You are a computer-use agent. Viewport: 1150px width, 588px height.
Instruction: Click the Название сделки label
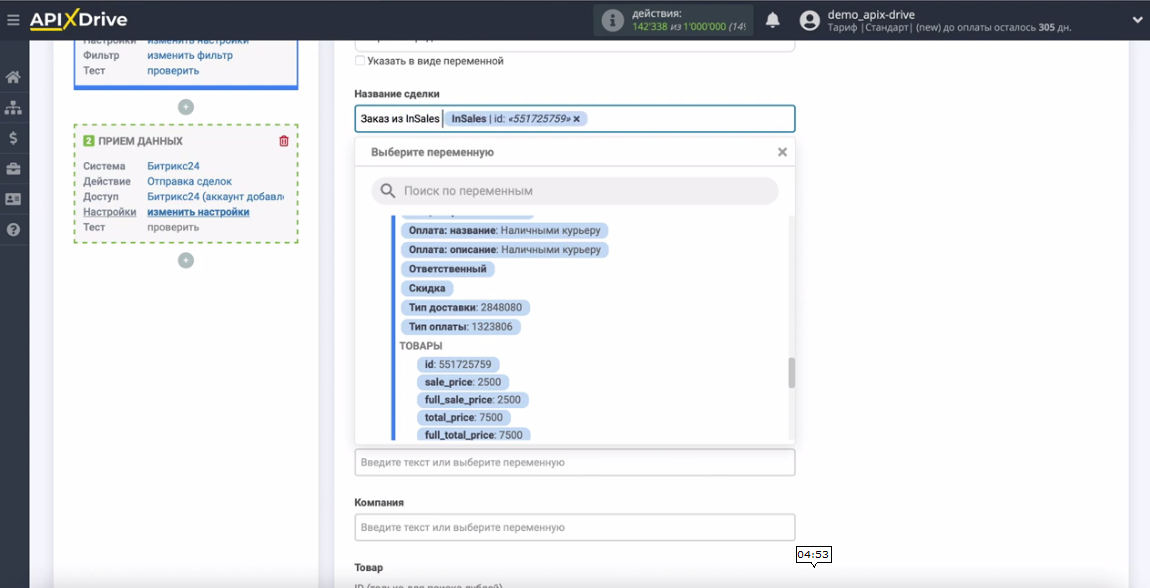pyautogui.click(x=397, y=93)
